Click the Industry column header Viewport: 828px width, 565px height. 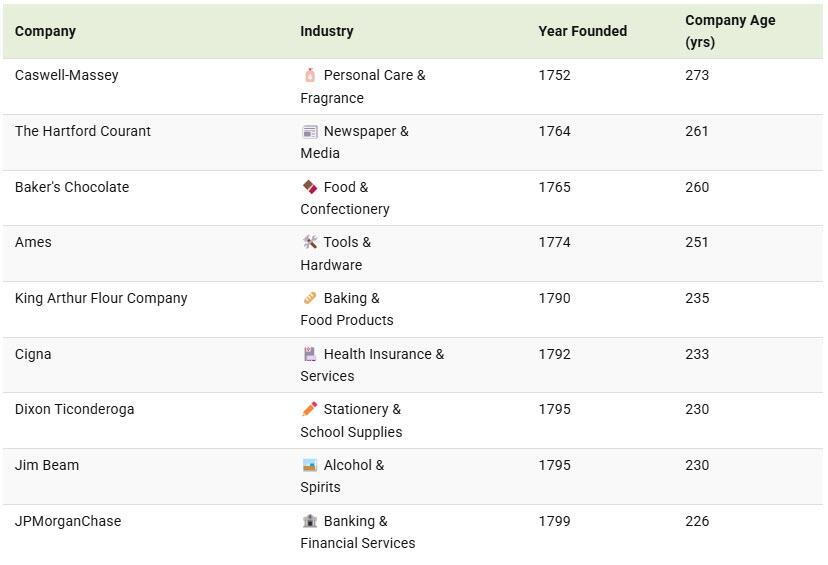pos(326,31)
